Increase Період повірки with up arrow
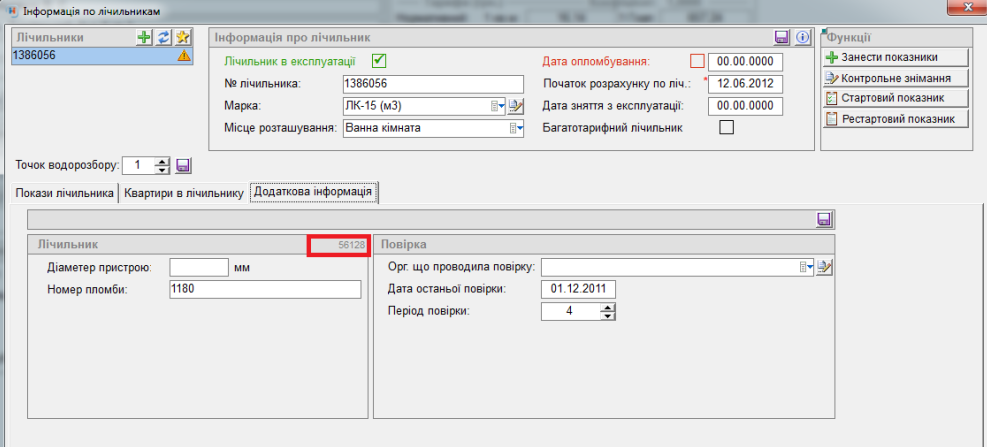The height and width of the screenshot is (447, 987). pyautogui.click(x=606, y=307)
